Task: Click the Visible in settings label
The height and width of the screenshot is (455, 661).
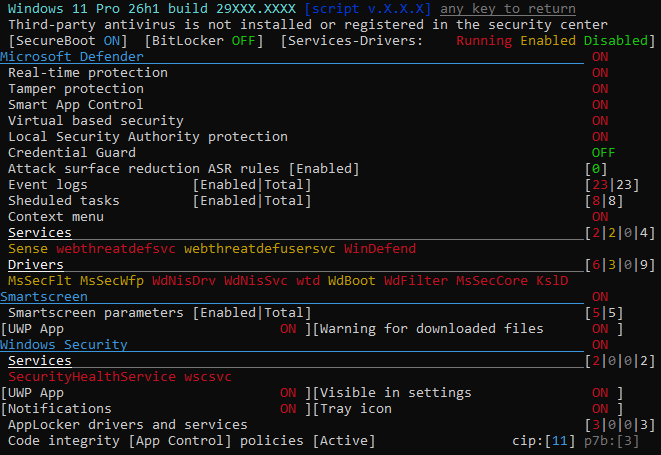Action: coord(395,393)
